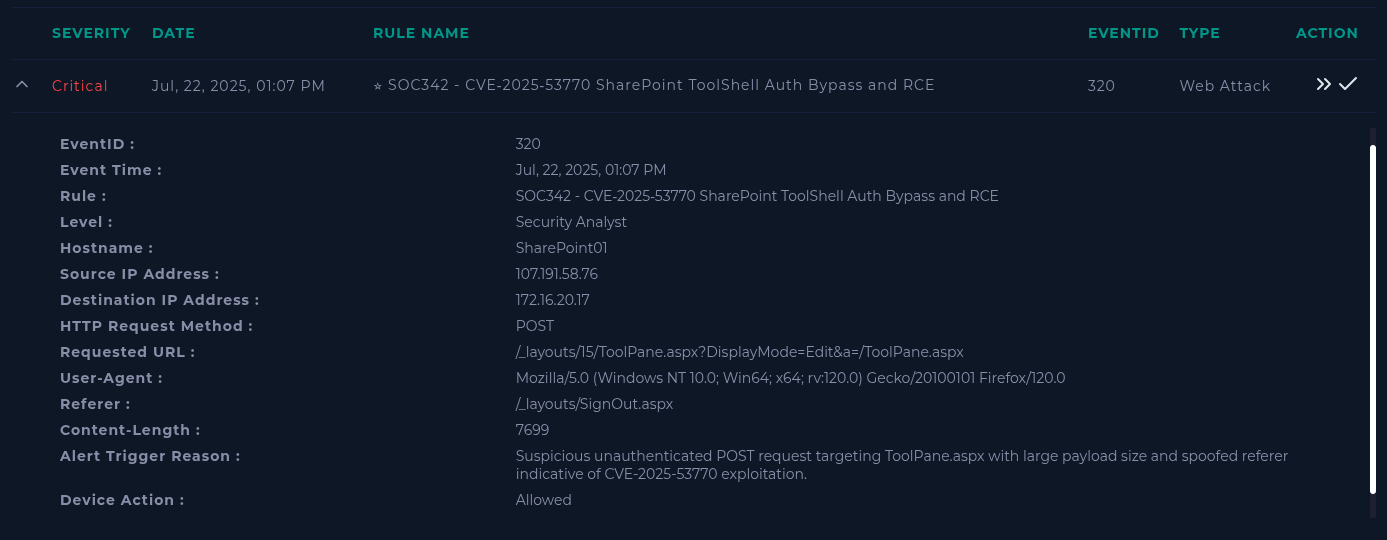
Task: Click the RULE NAME column header
Action: (x=421, y=33)
